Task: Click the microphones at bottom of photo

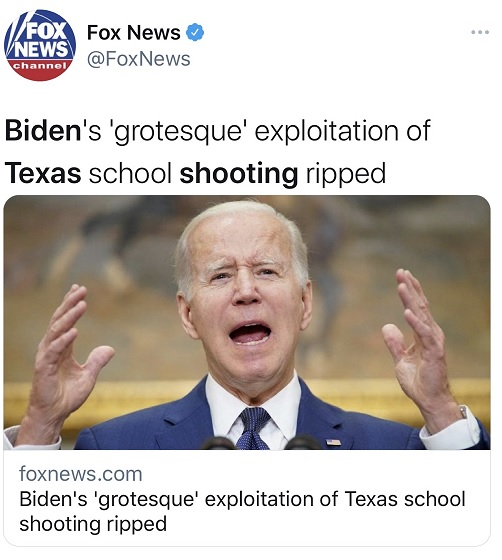Action: (x=262, y=443)
